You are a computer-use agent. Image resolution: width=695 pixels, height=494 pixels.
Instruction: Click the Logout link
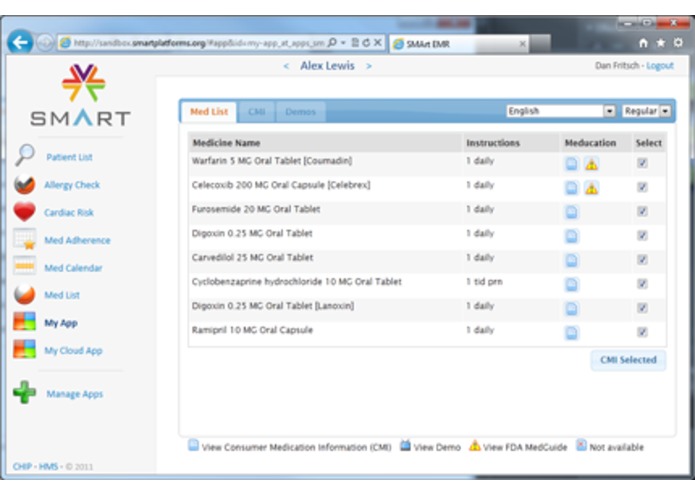[660, 66]
